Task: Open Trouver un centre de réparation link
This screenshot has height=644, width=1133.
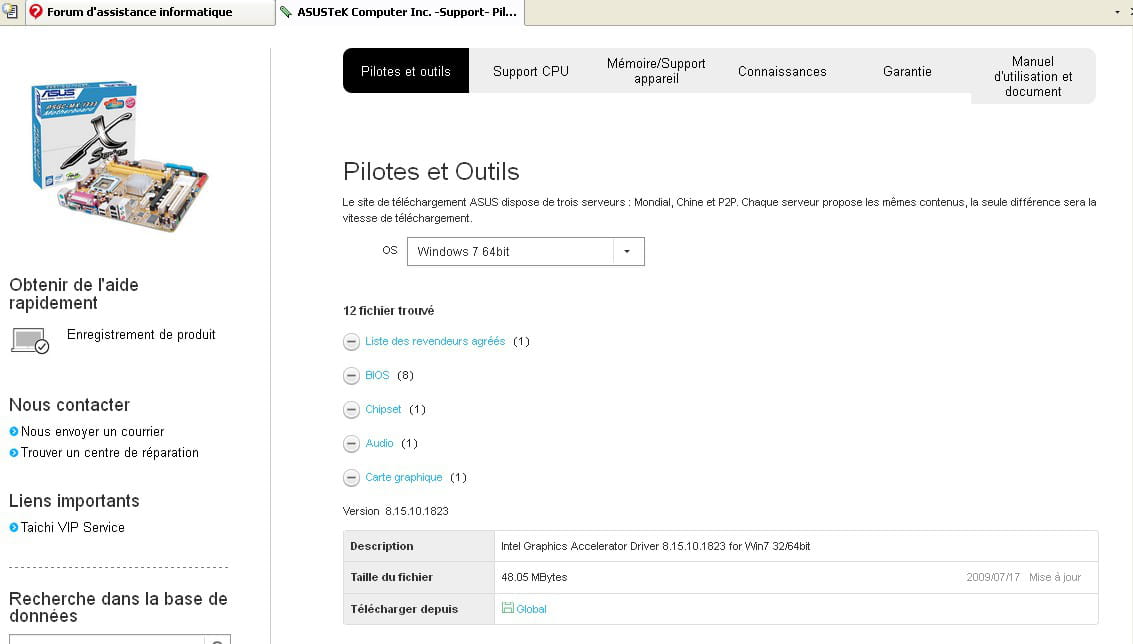Action: pos(110,452)
